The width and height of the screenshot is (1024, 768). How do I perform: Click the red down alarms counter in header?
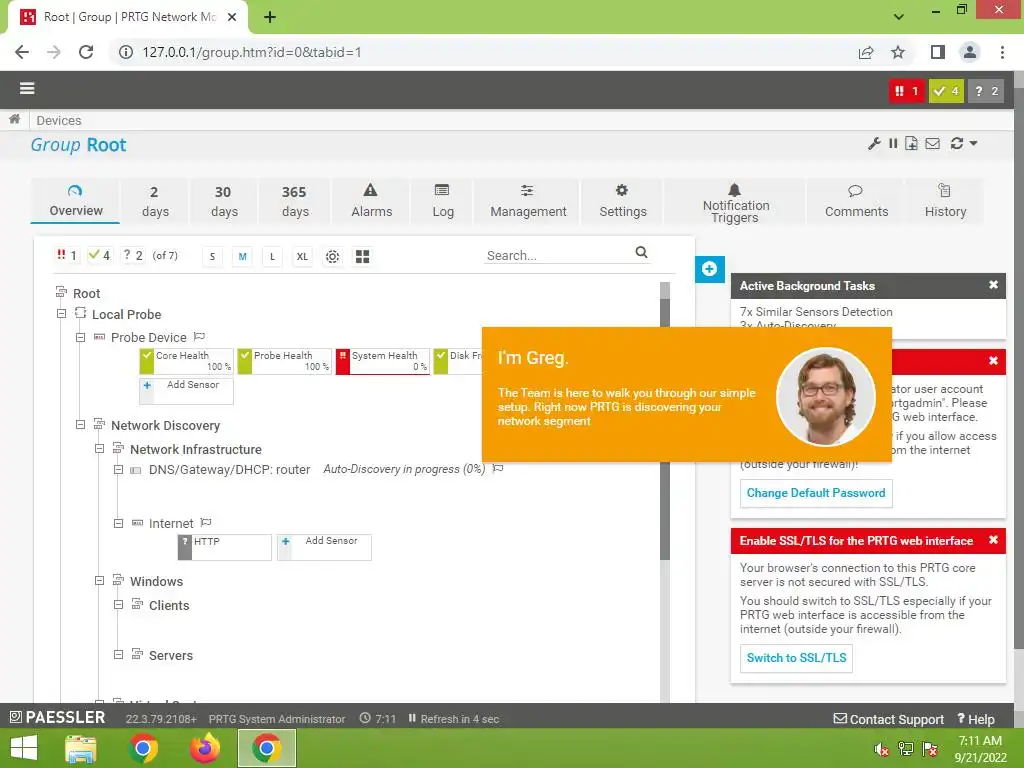[x=907, y=91]
